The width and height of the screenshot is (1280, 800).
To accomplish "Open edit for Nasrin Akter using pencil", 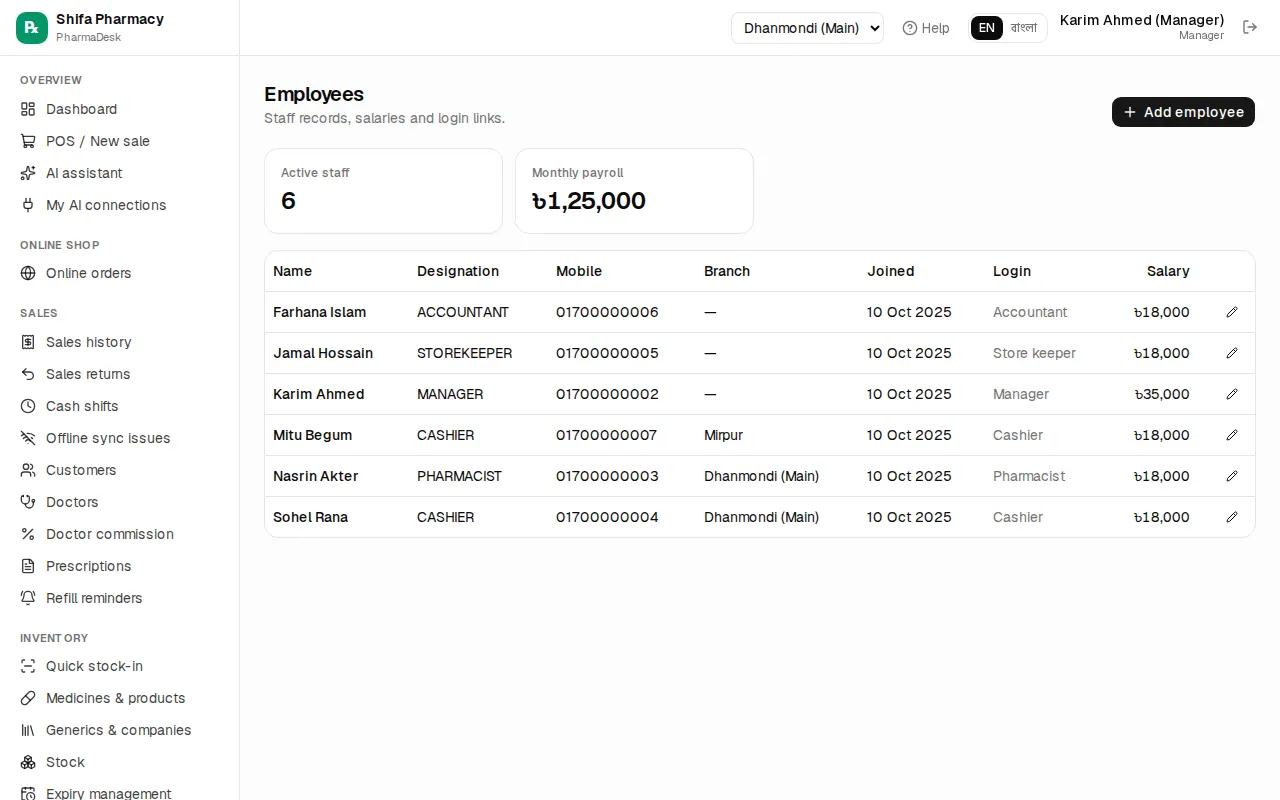I will 1232,476.
